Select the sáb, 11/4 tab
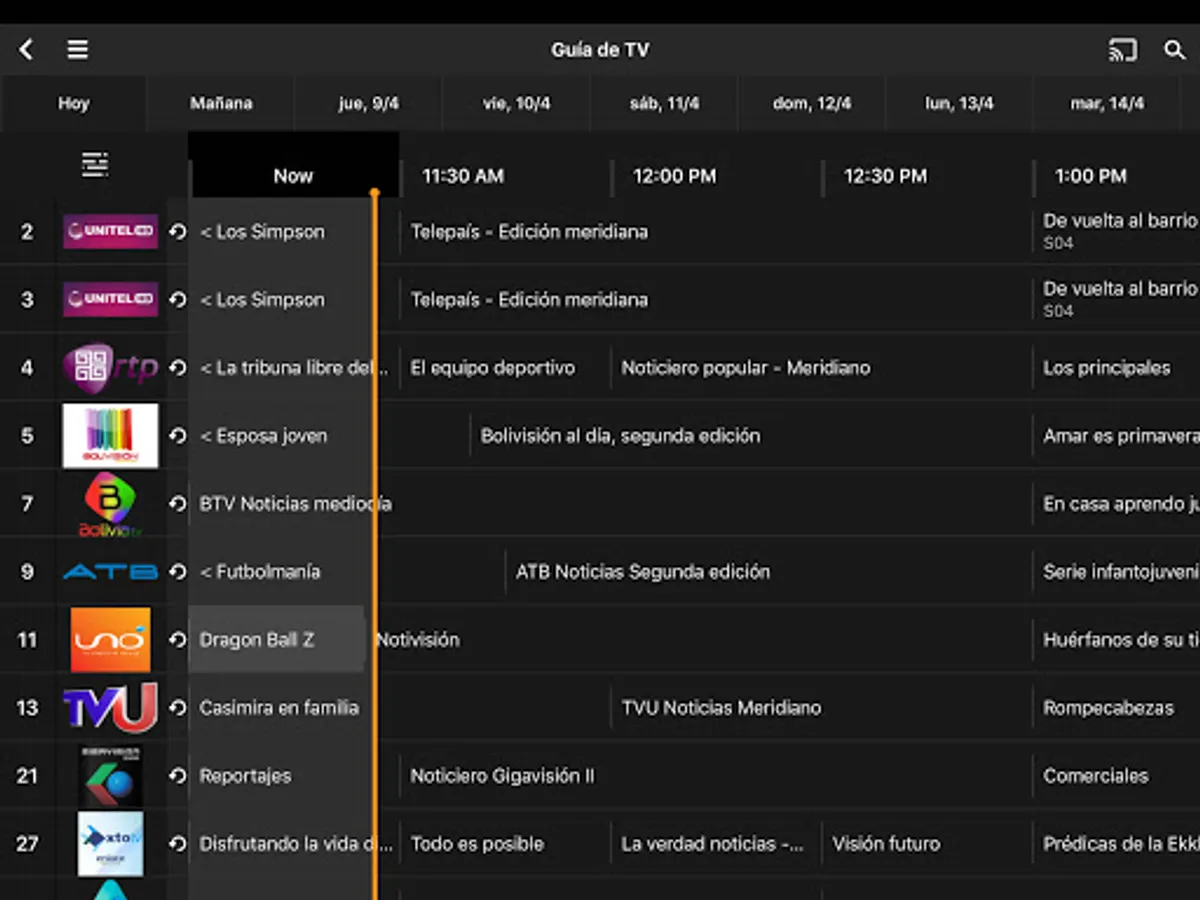Image resolution: width=1200 pixels, height=900 pixels. [x=665, y=103]
